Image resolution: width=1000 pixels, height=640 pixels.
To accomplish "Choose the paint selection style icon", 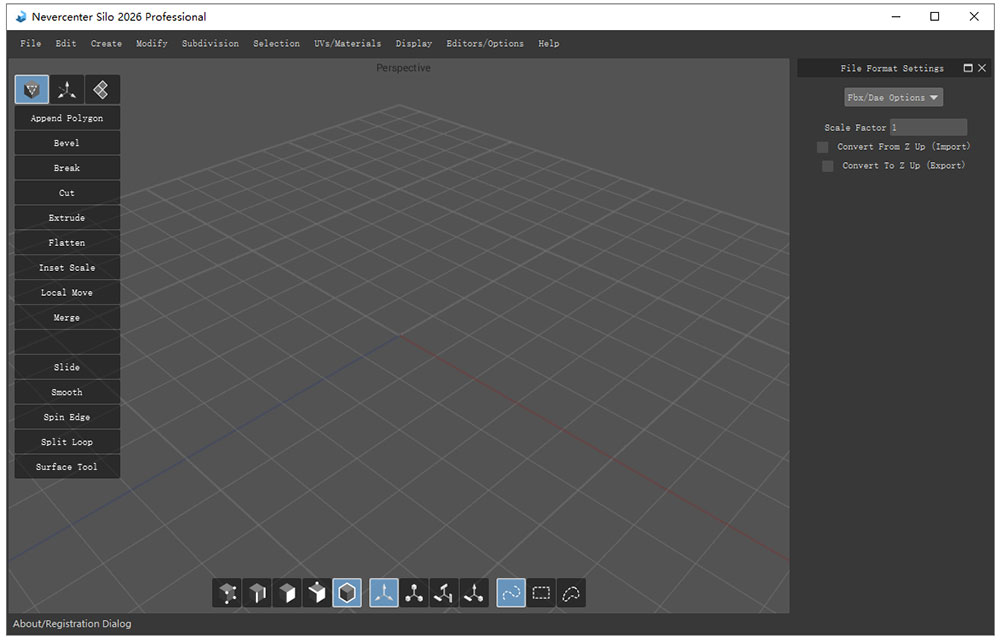I will pyautogui.click(x=511, y=593).
